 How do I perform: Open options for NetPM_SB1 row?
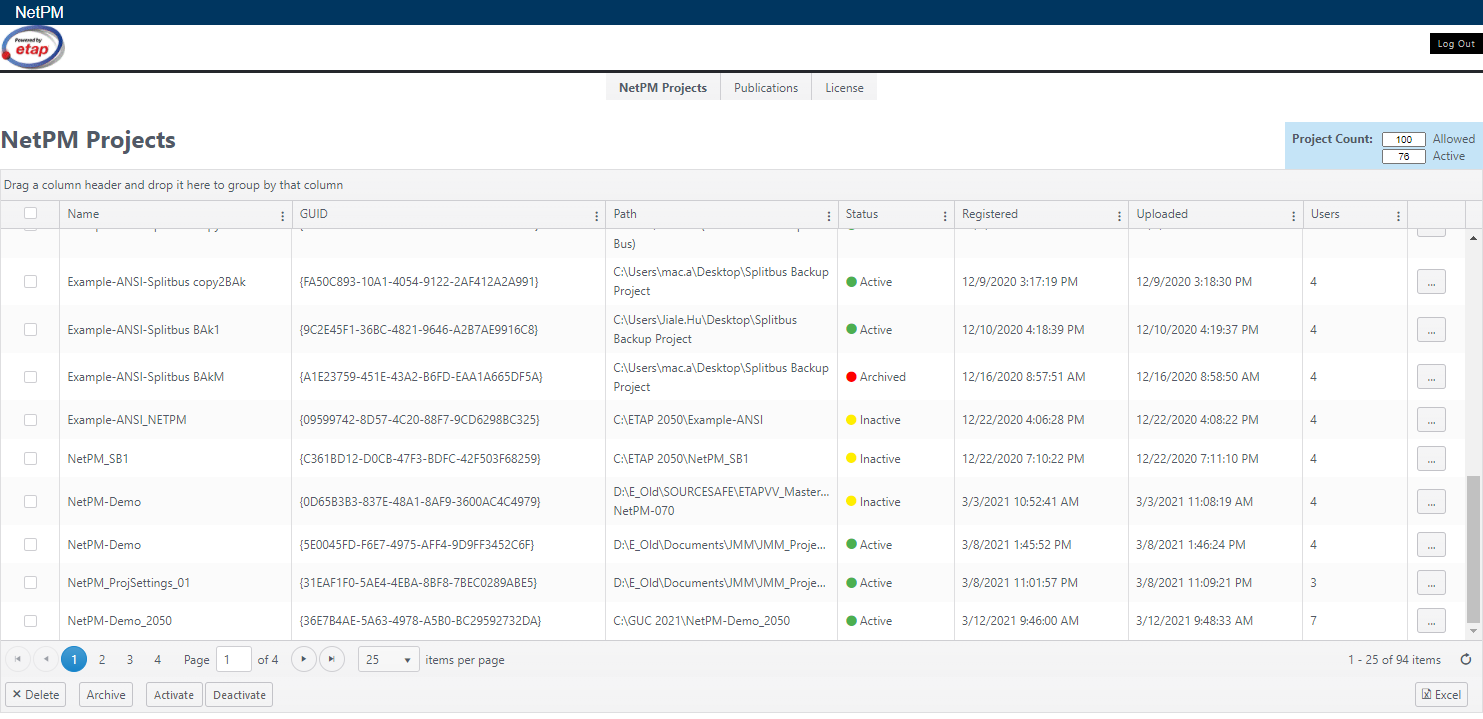pos(1431,459)
